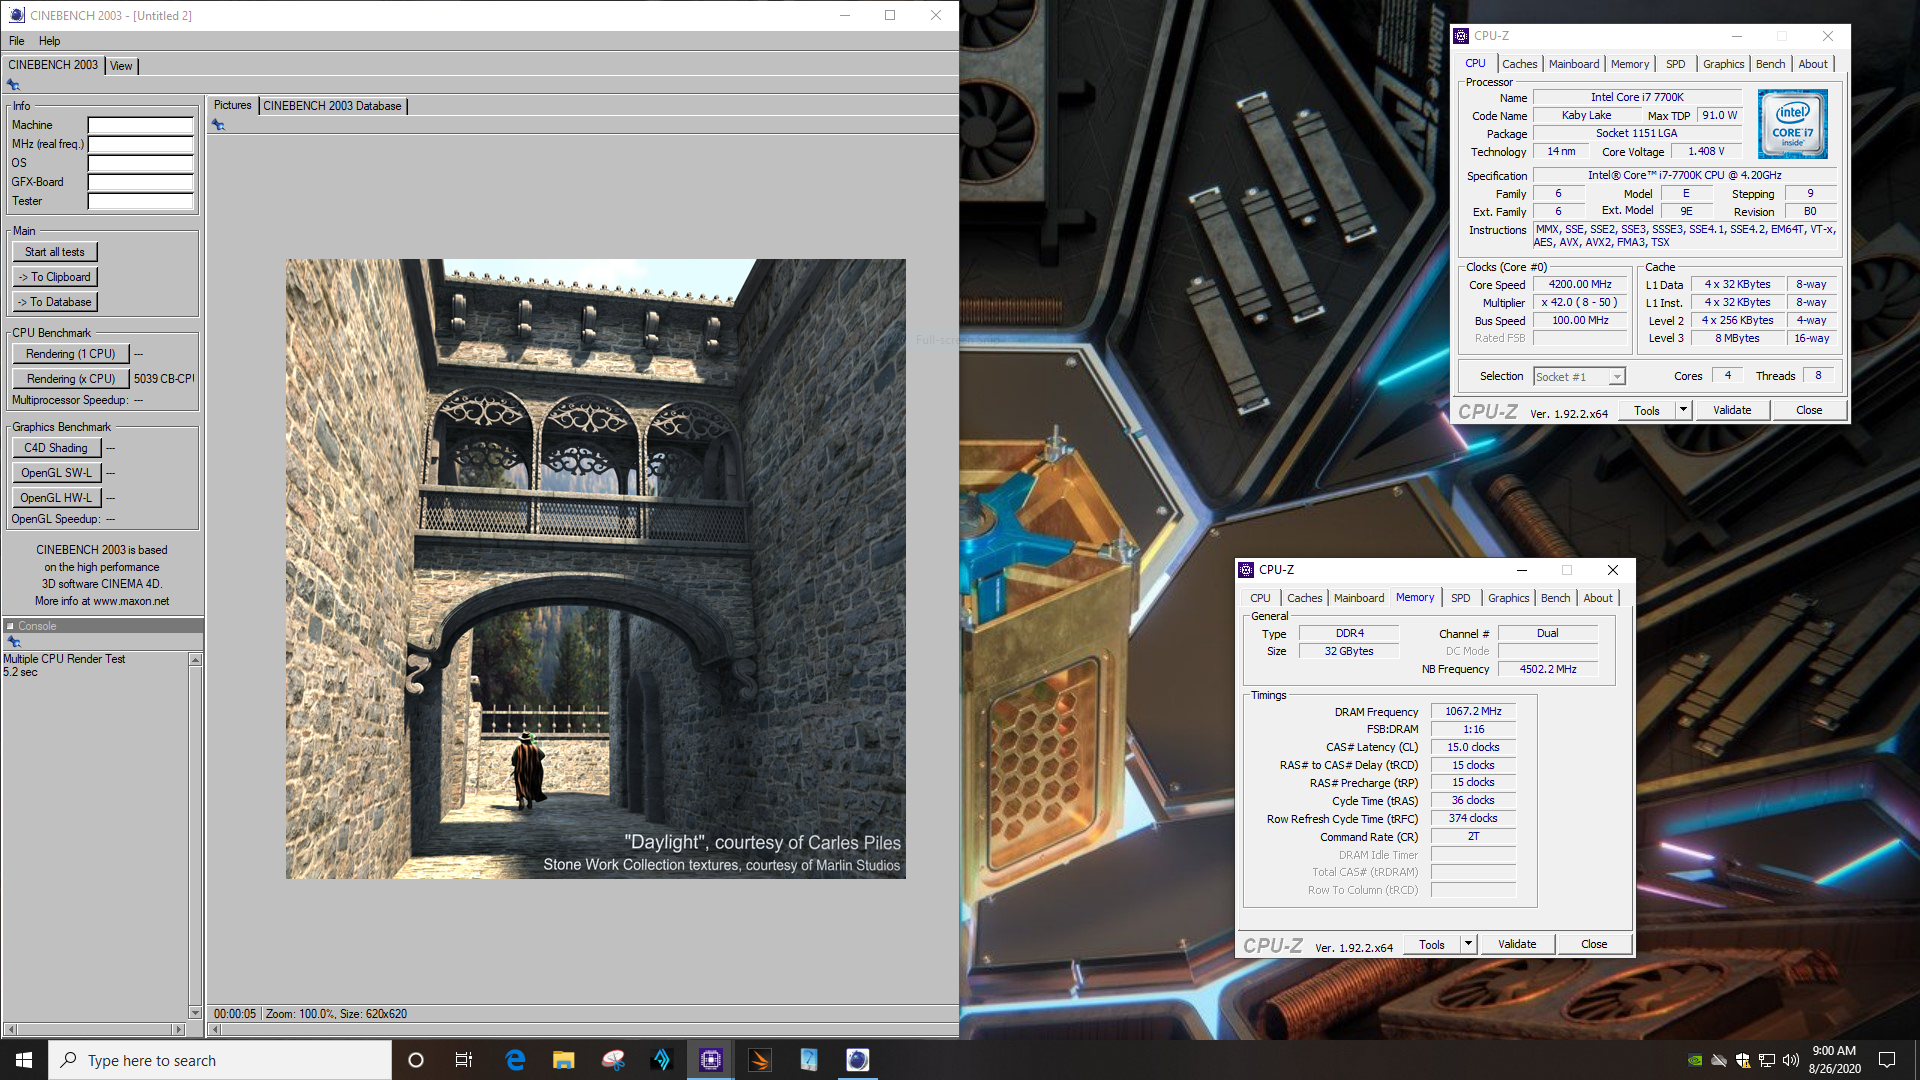
Task: Expand the Tools dropdown arrow in the upper CPU-Z window
Action: point(1683,410)
